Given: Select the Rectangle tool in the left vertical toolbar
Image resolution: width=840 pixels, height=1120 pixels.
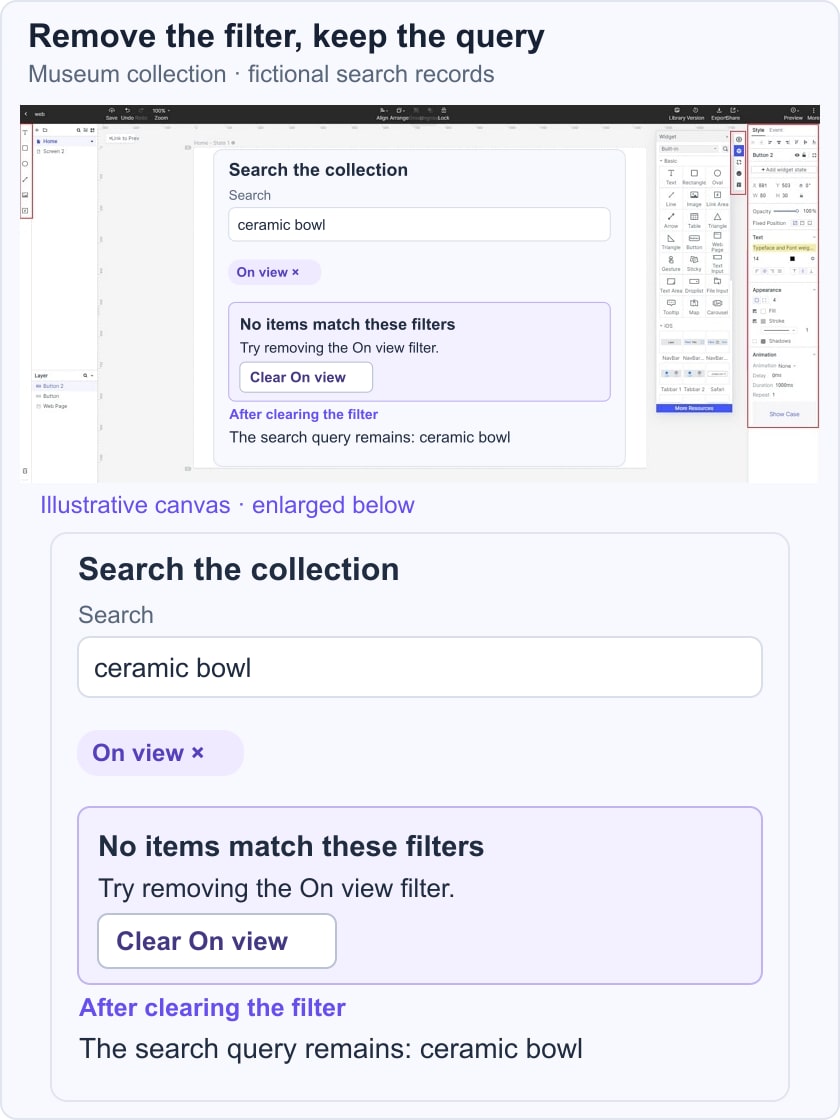Looking at the screenshot, I should (x=25, y=149).
